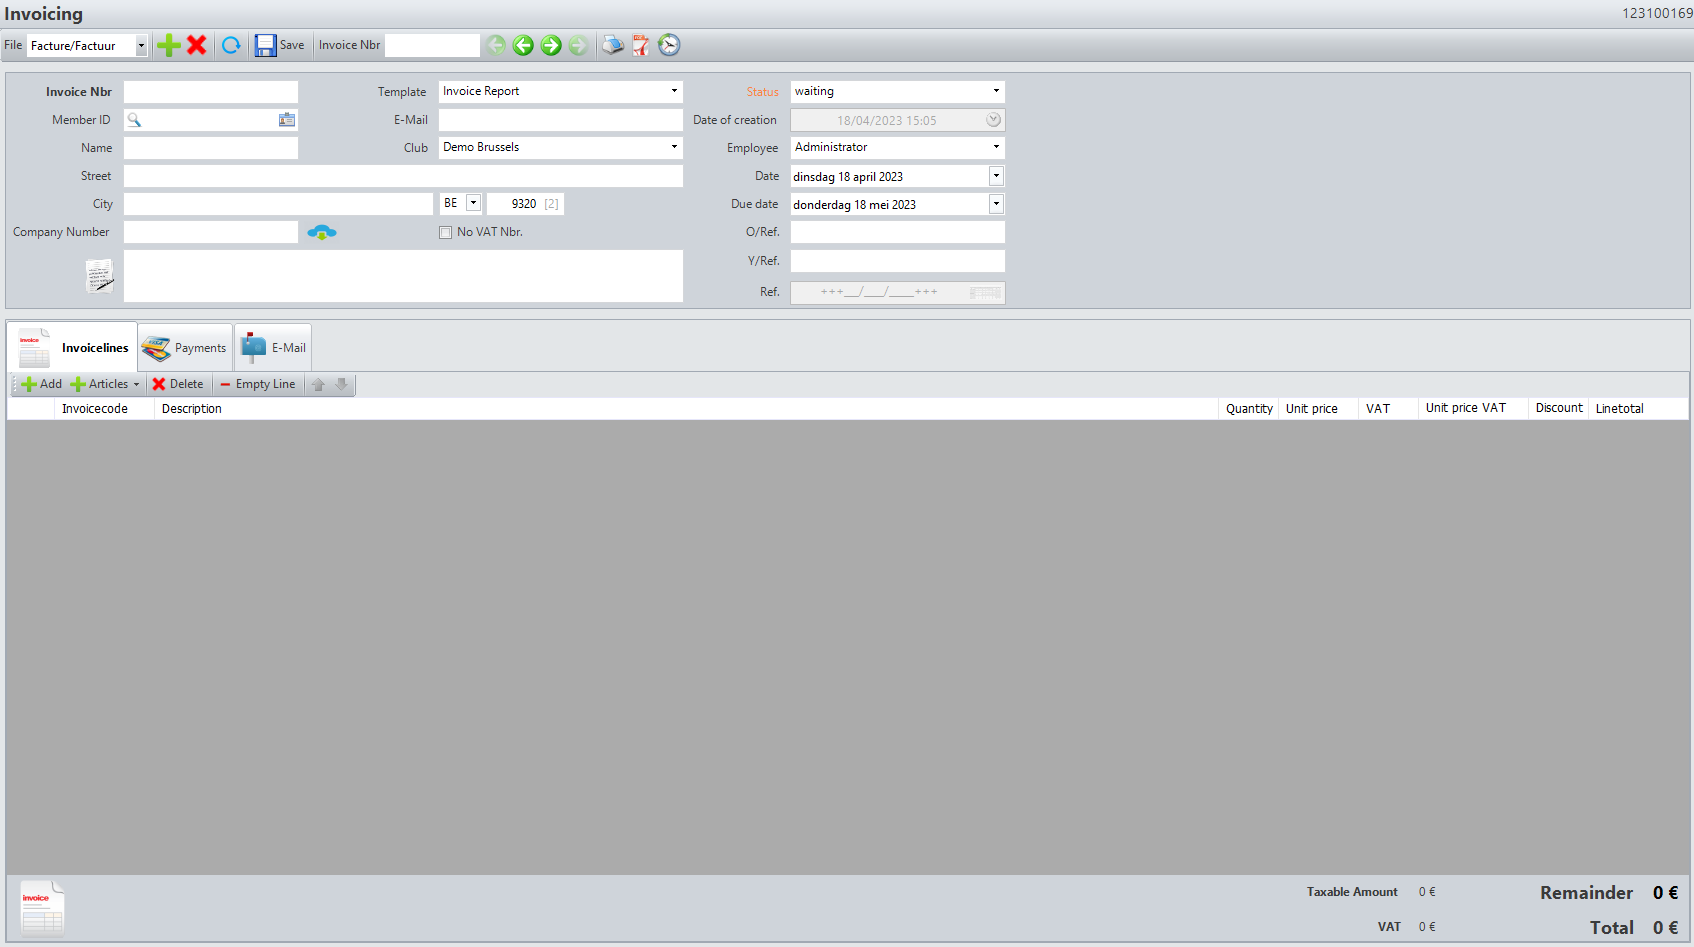Click the red X delete invoice icon

point(197,45)
